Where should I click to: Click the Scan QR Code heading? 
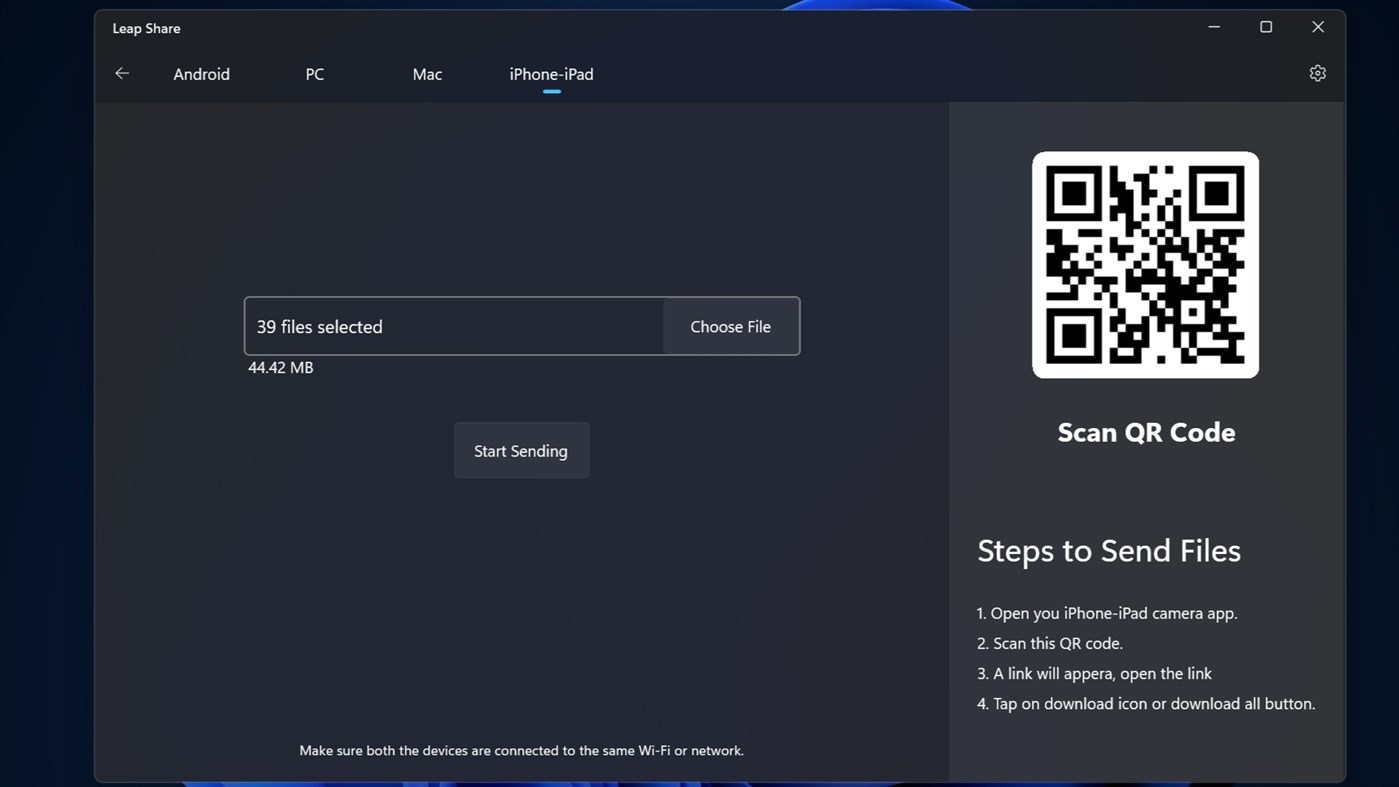click(x=1145, y=431)
